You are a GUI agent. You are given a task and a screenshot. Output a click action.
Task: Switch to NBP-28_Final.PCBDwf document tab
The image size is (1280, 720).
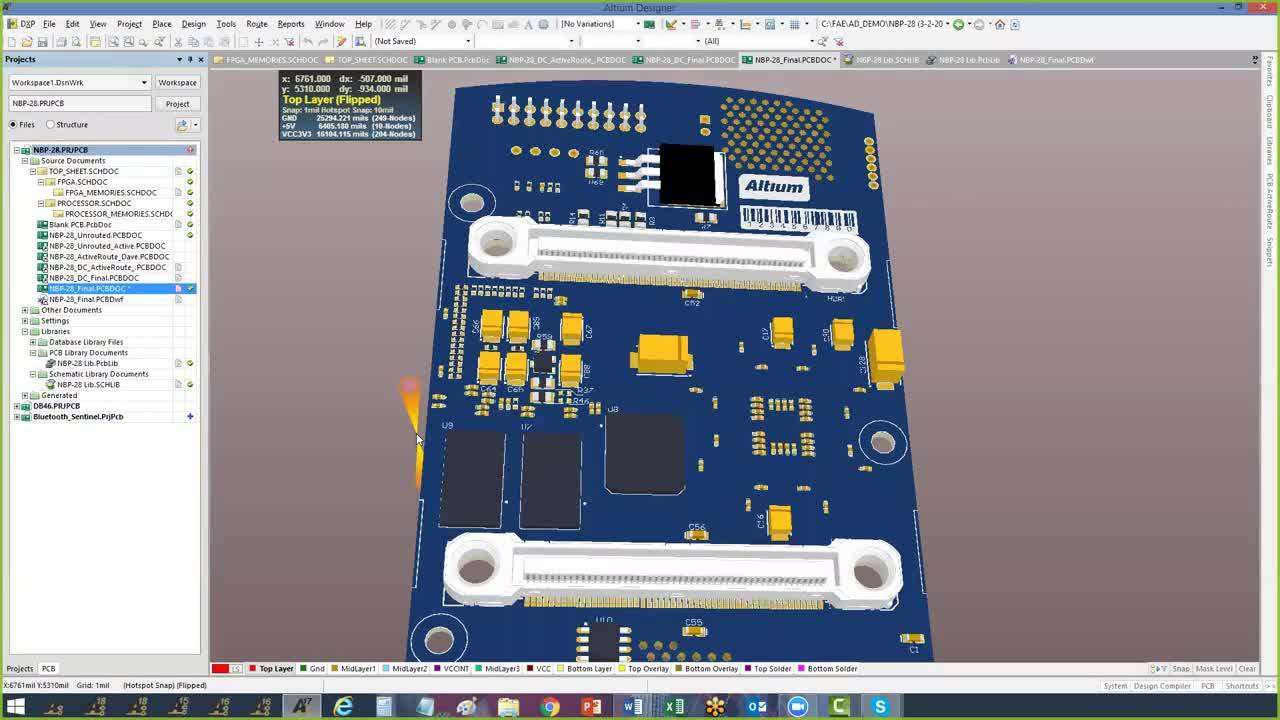[1051, 60]
